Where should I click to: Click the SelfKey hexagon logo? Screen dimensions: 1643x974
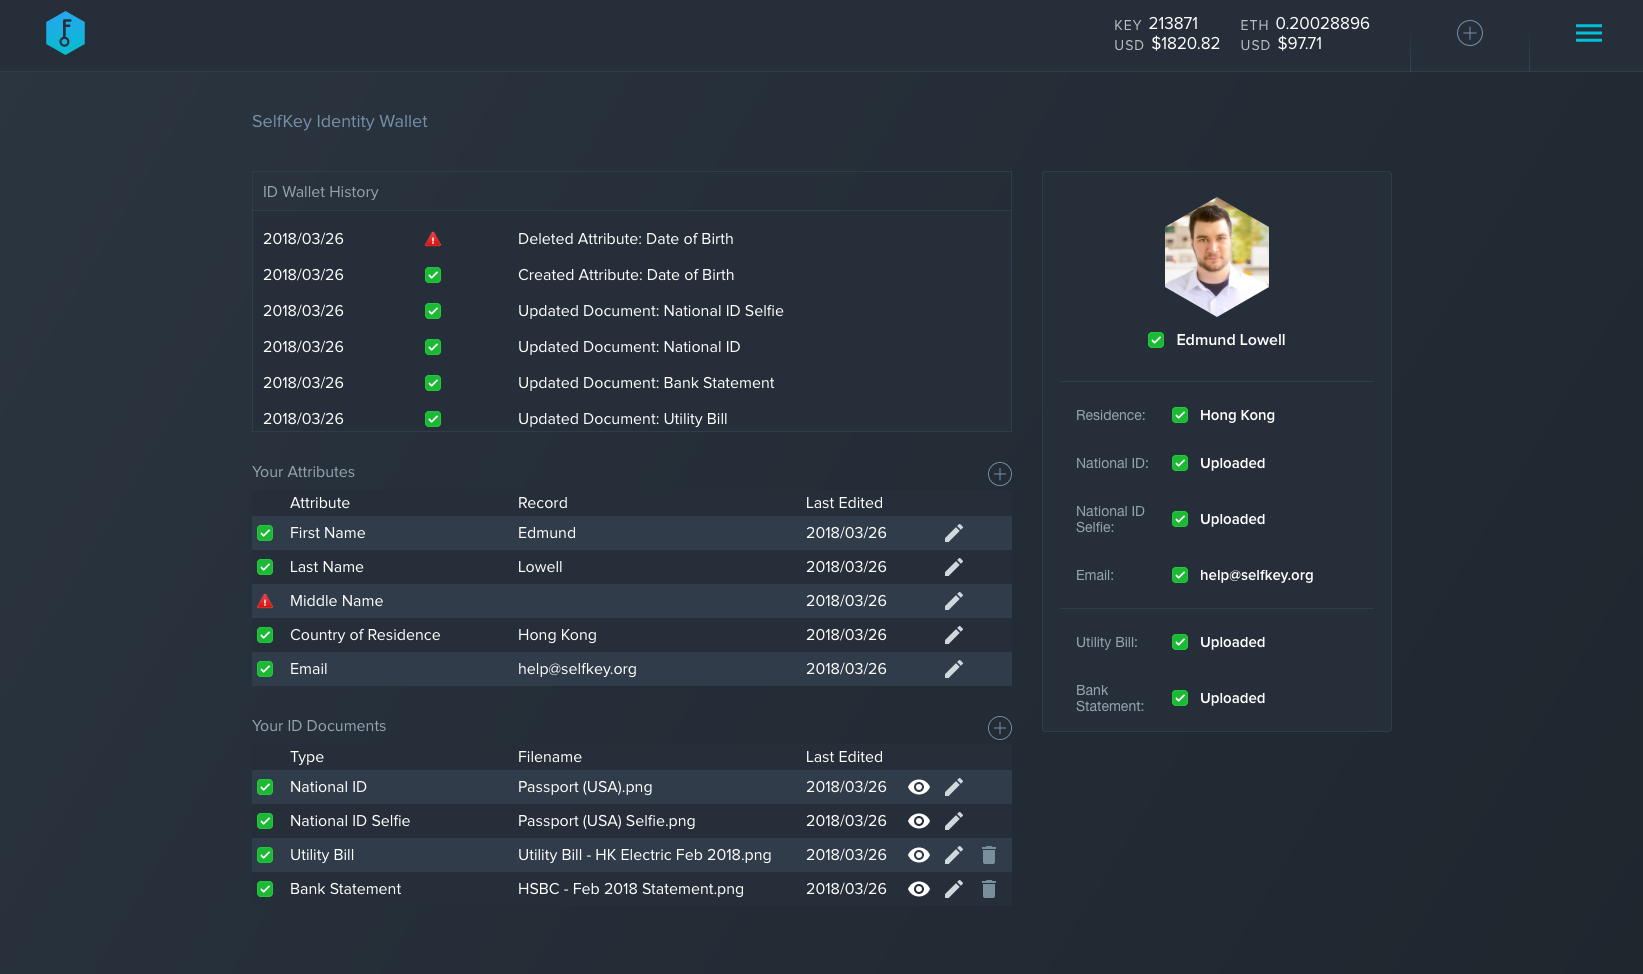pos(65,33)
